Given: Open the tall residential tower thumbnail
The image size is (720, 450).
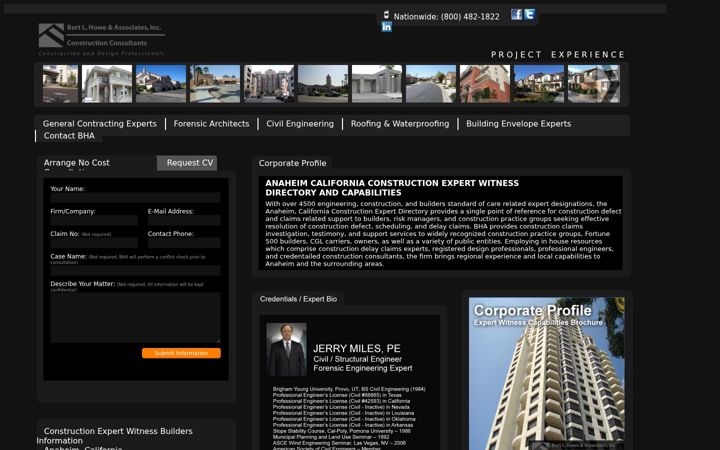Looking at the screenshot, I should click(269, 84).
